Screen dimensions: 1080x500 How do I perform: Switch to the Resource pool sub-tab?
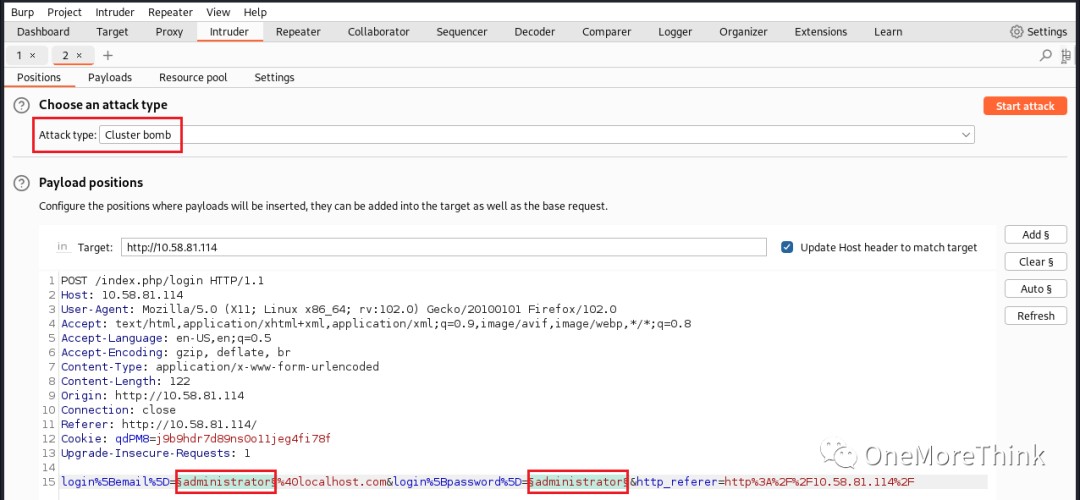coord(193,77)
